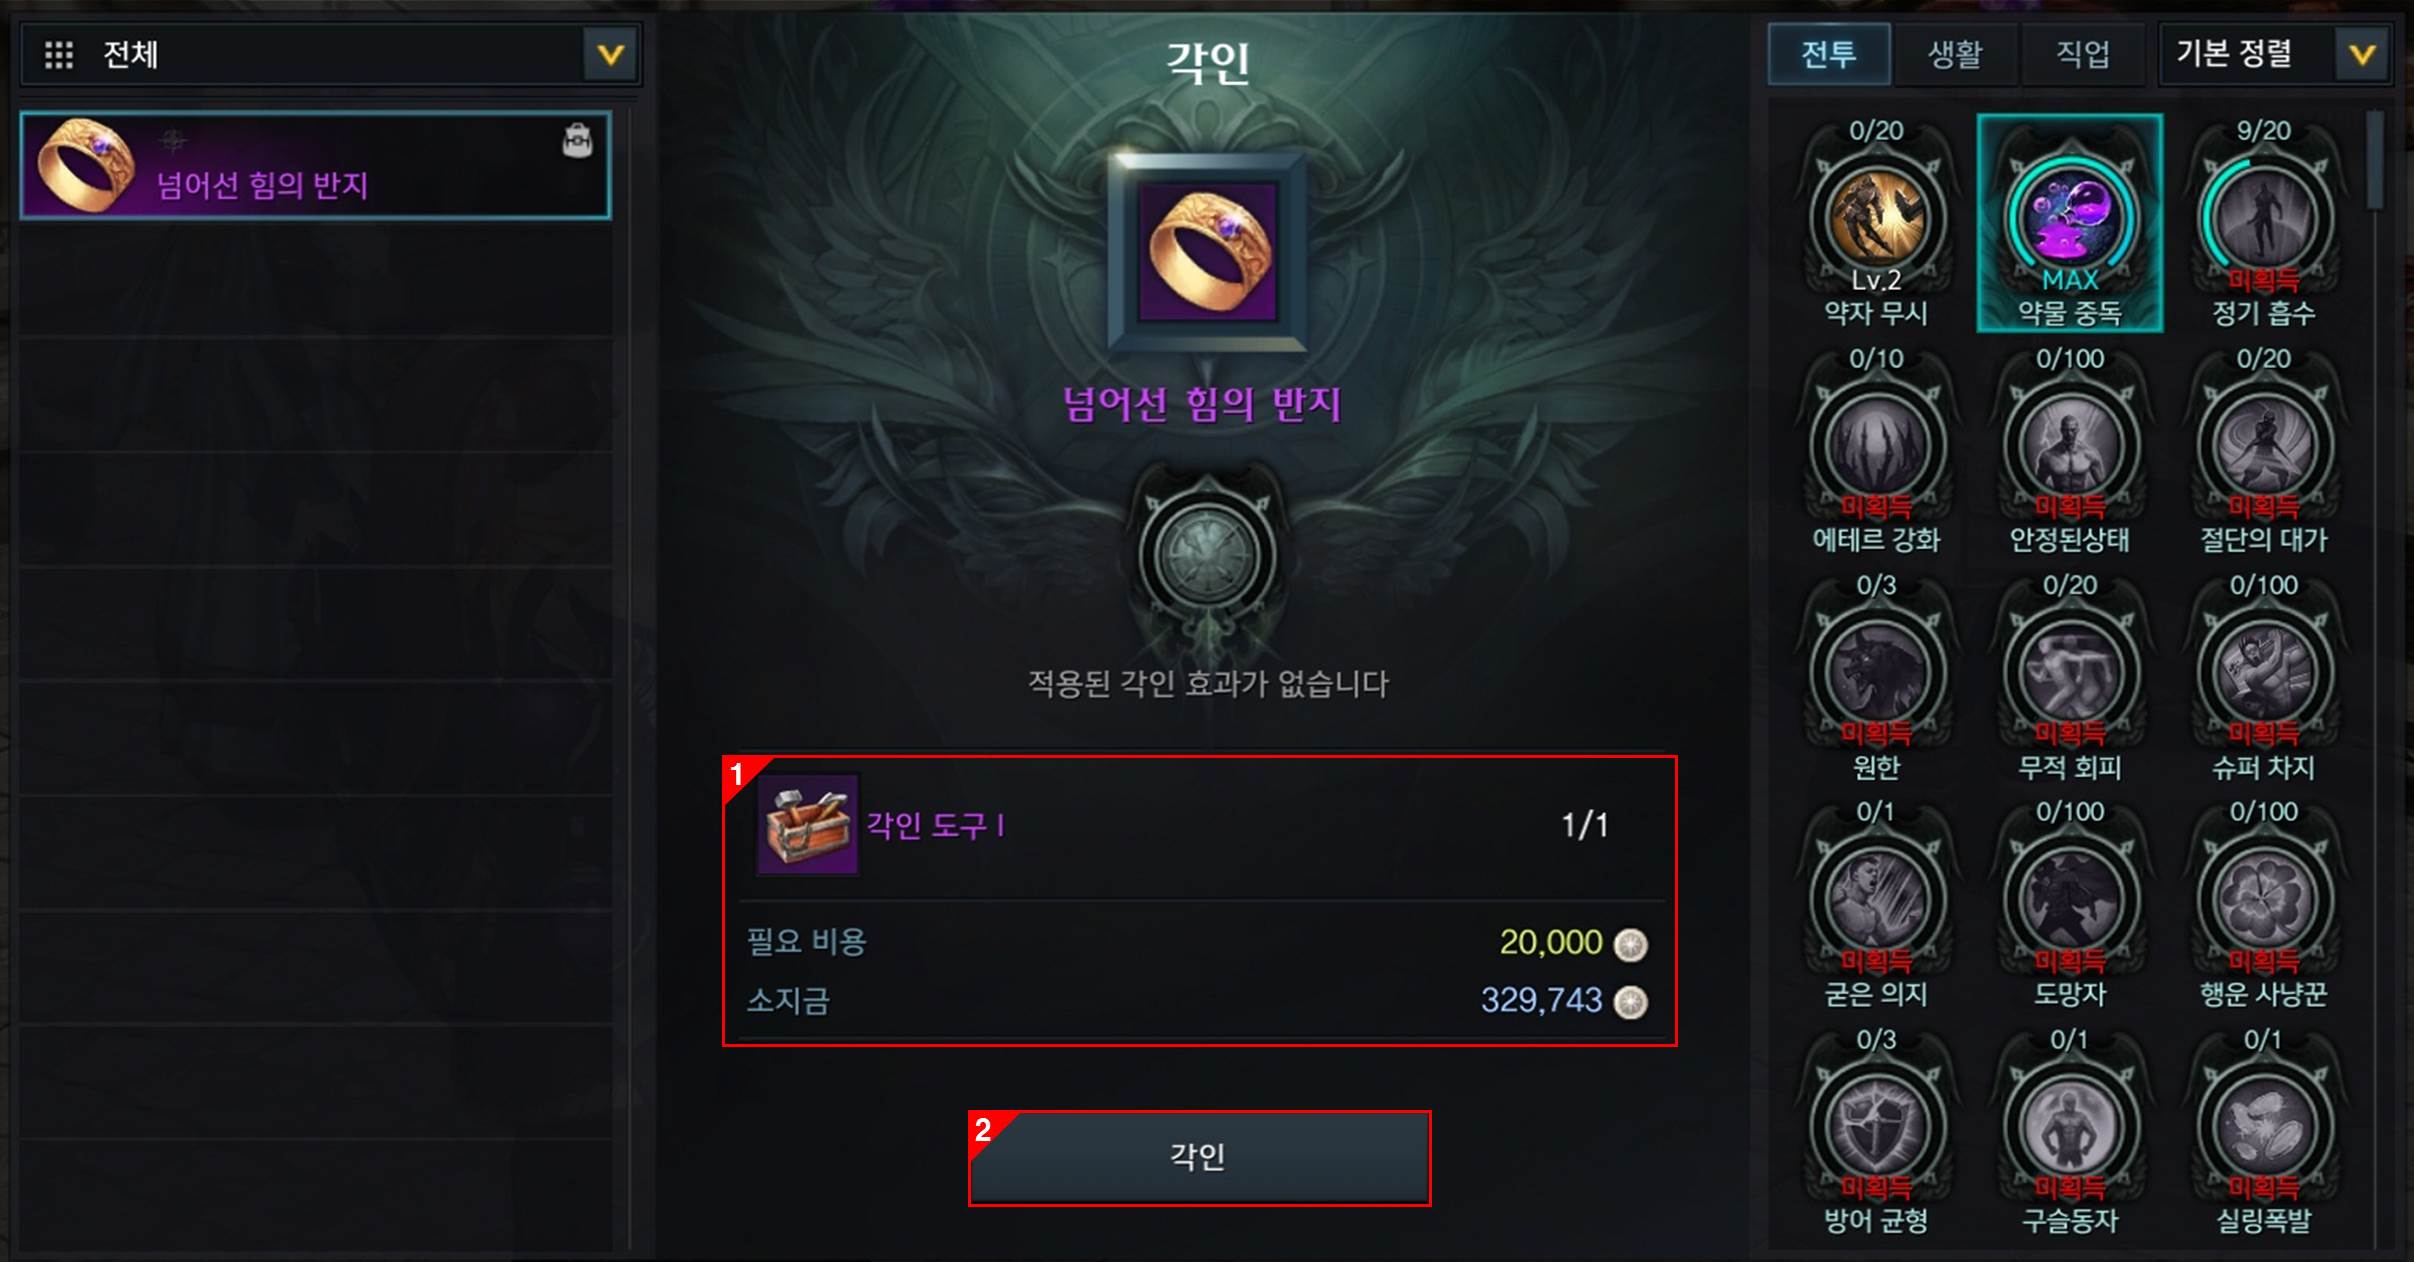Switch to the 직업 tab
The width and height of the screenshot is (2414, 1262).
coord(2083,54)
